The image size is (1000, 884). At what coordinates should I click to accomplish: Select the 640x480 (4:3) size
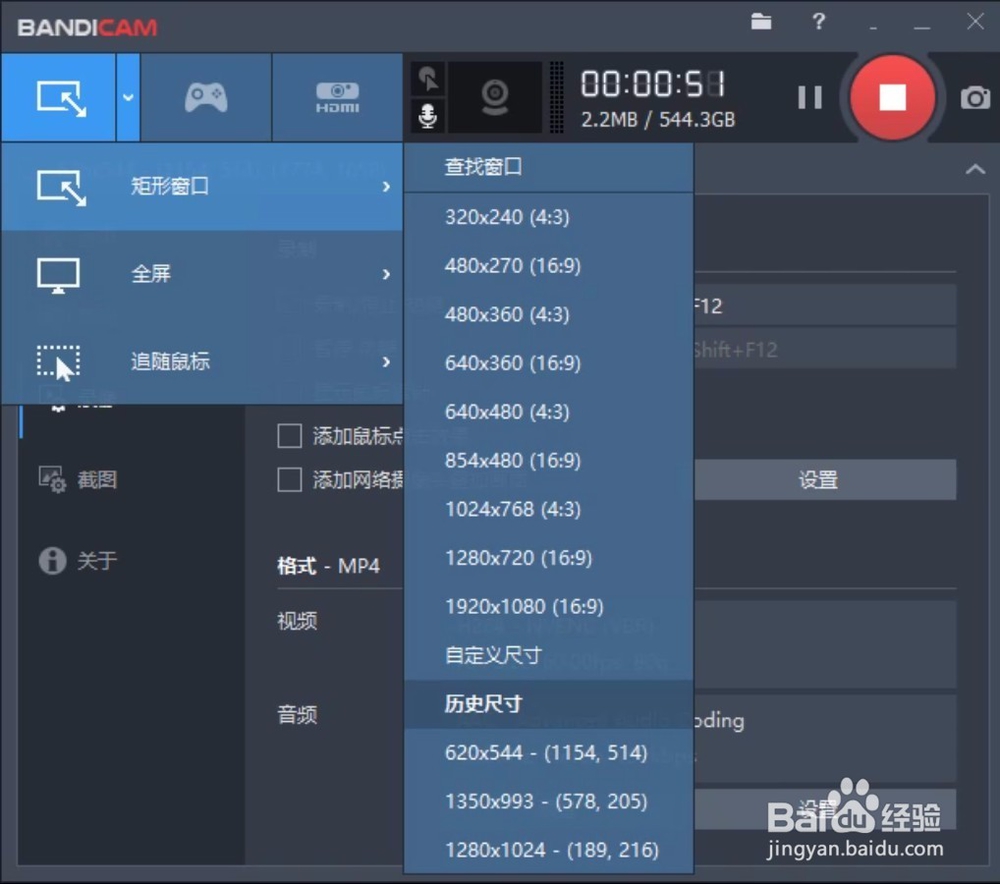548,411
